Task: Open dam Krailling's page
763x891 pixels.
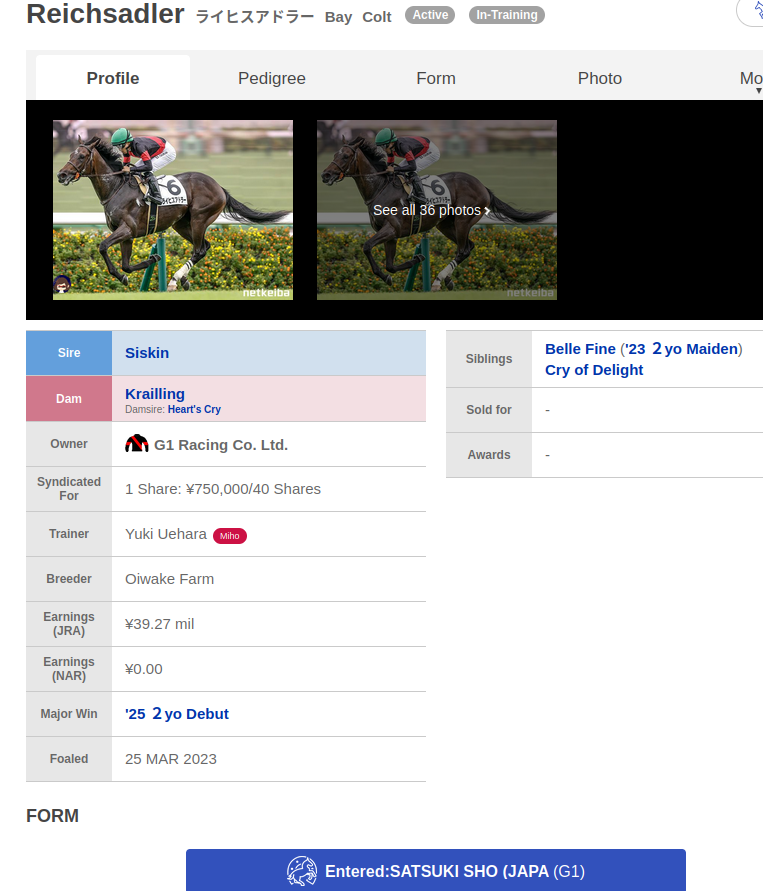Action: tap(155, 394)
